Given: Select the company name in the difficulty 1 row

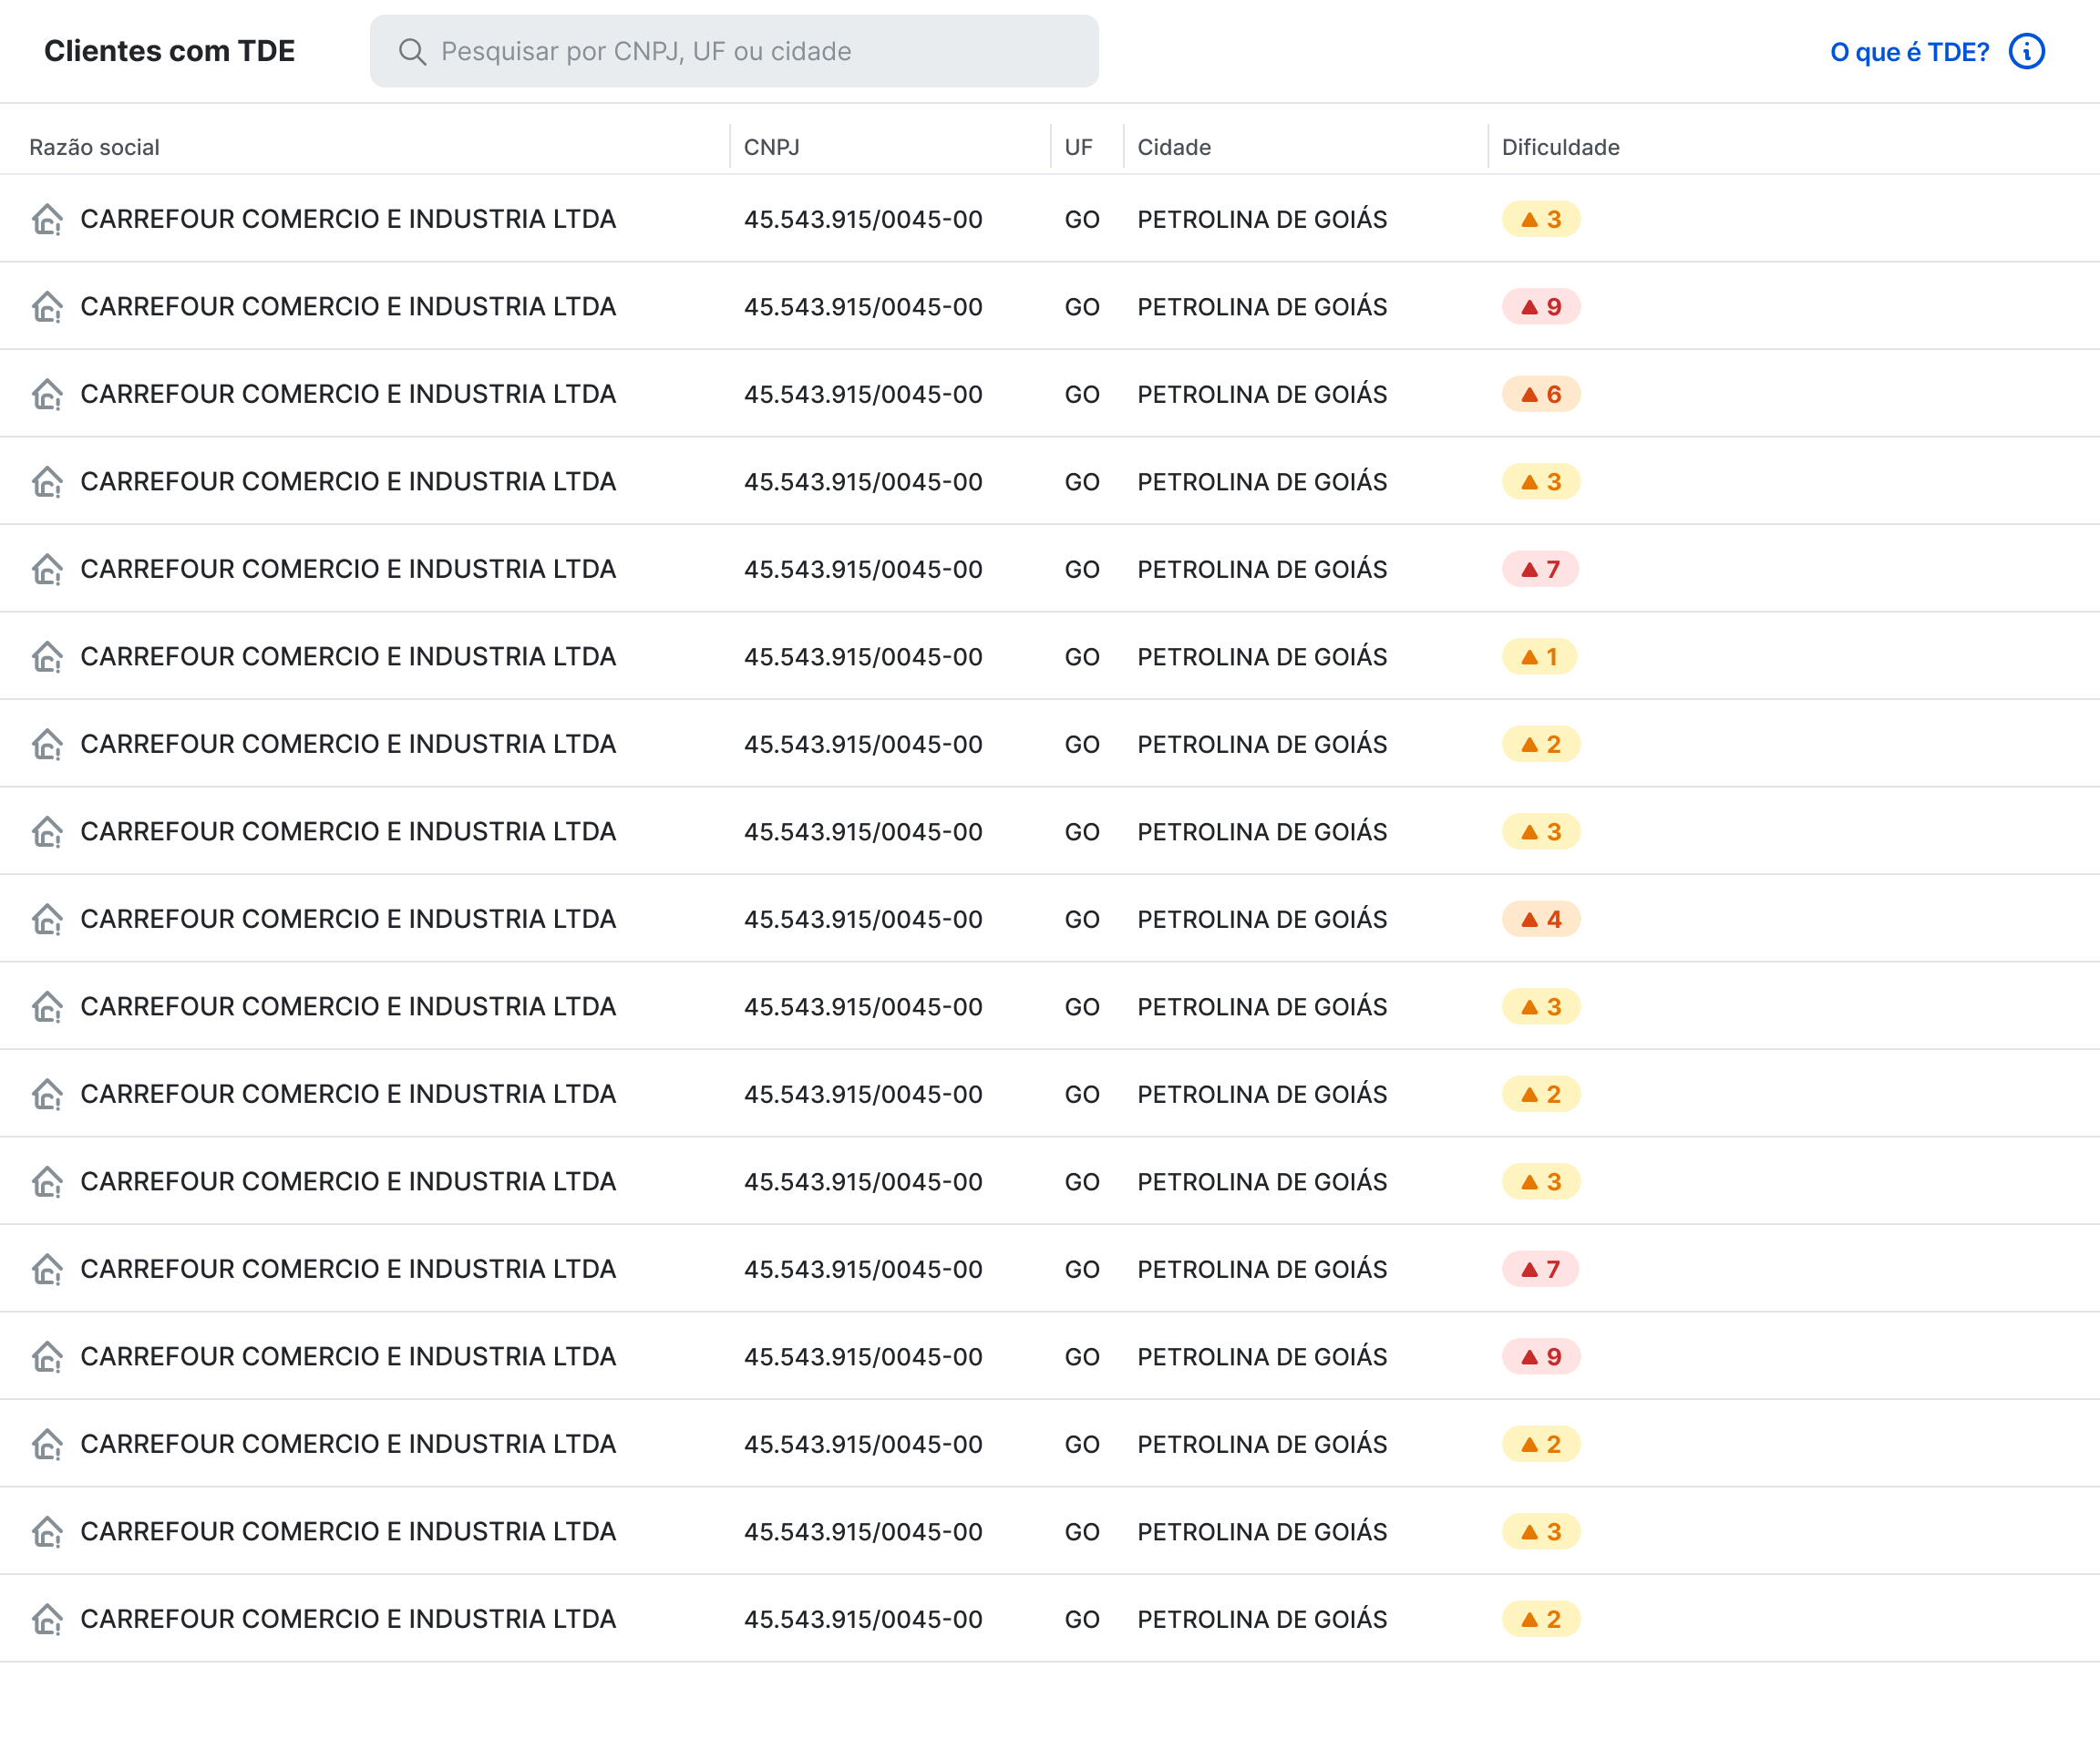Looking at the screenshot, I should point(348,657).
